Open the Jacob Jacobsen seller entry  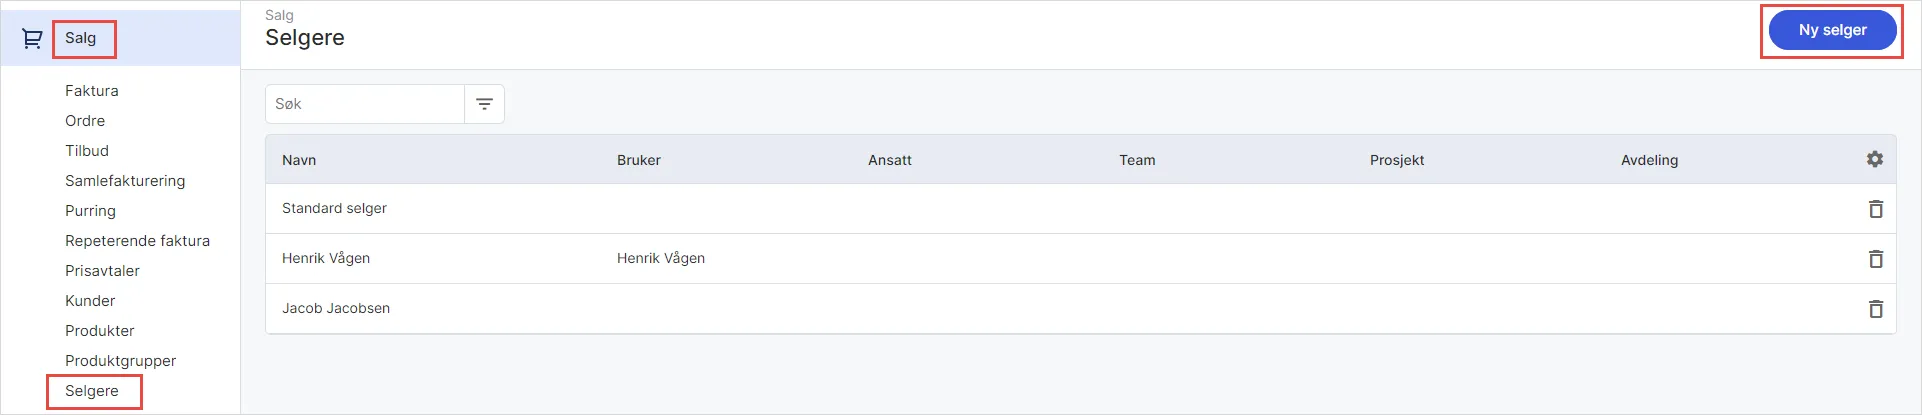(336, 308)
